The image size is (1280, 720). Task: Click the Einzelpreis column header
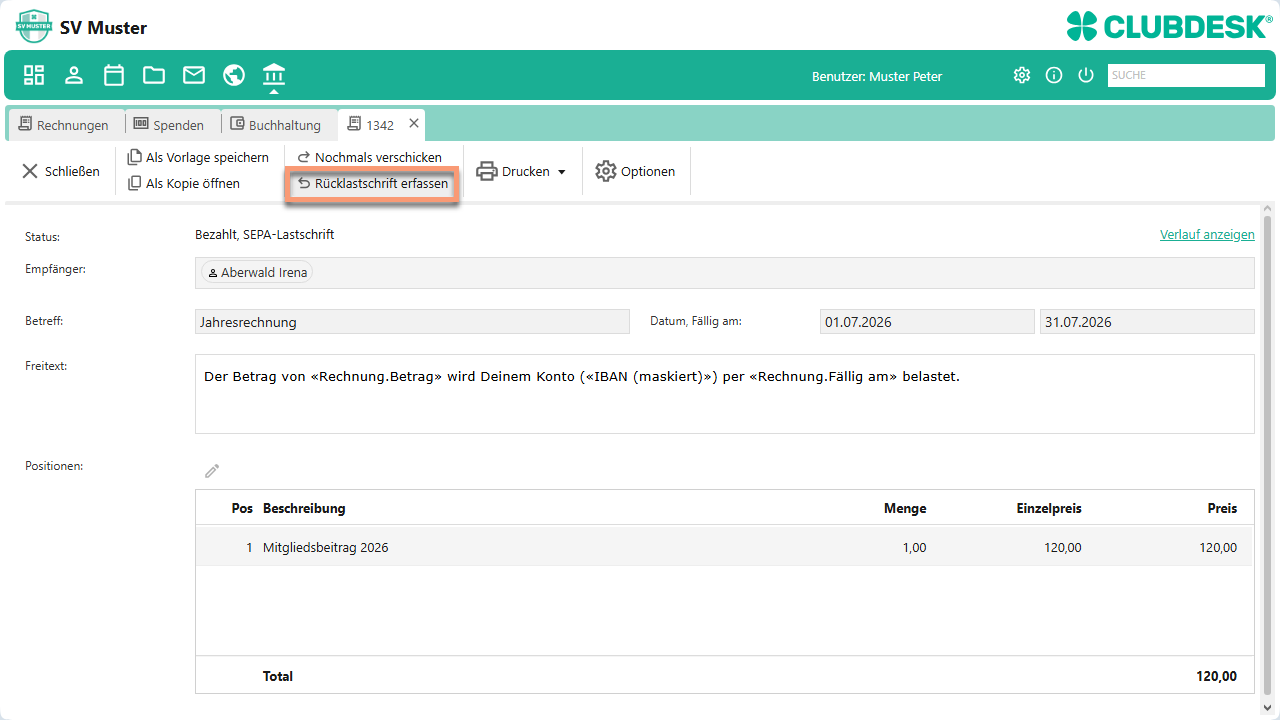pos(1049,508)
